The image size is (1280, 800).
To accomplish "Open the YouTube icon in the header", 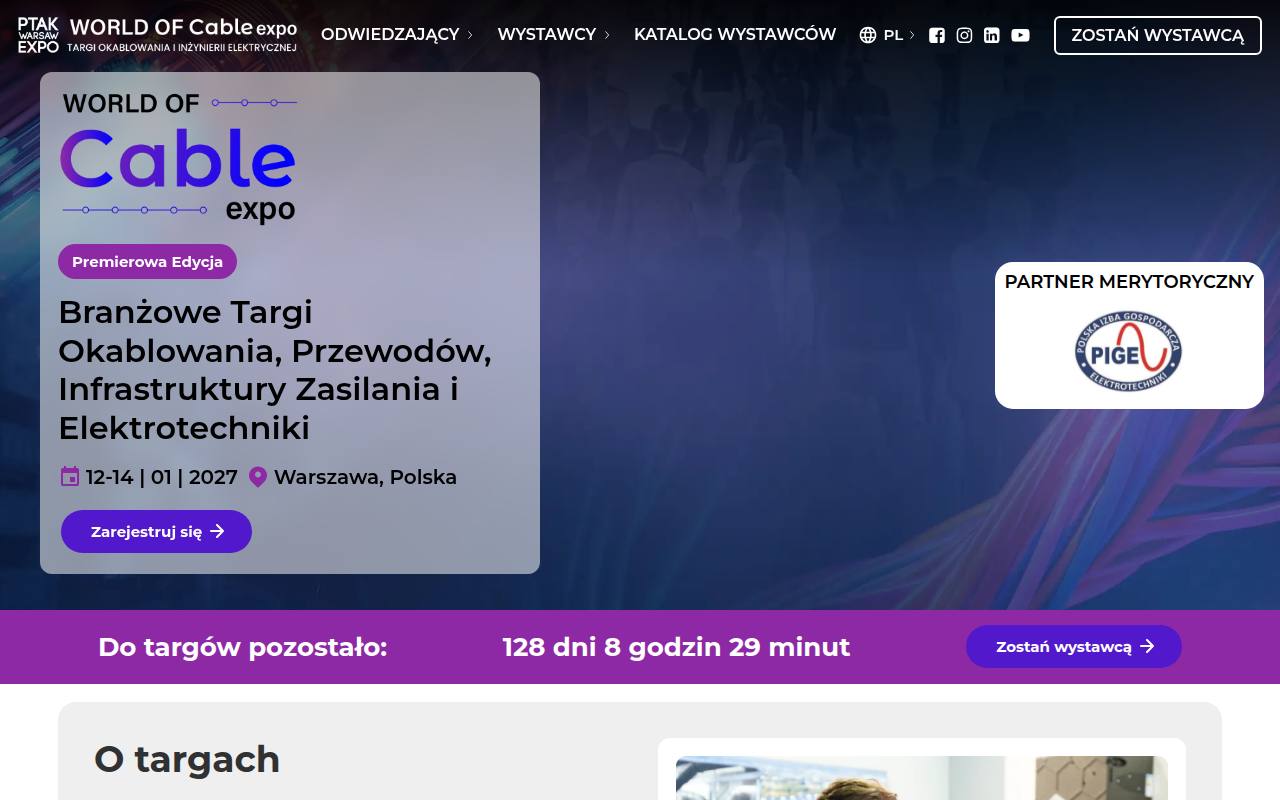I will [x=1020, y=35].
